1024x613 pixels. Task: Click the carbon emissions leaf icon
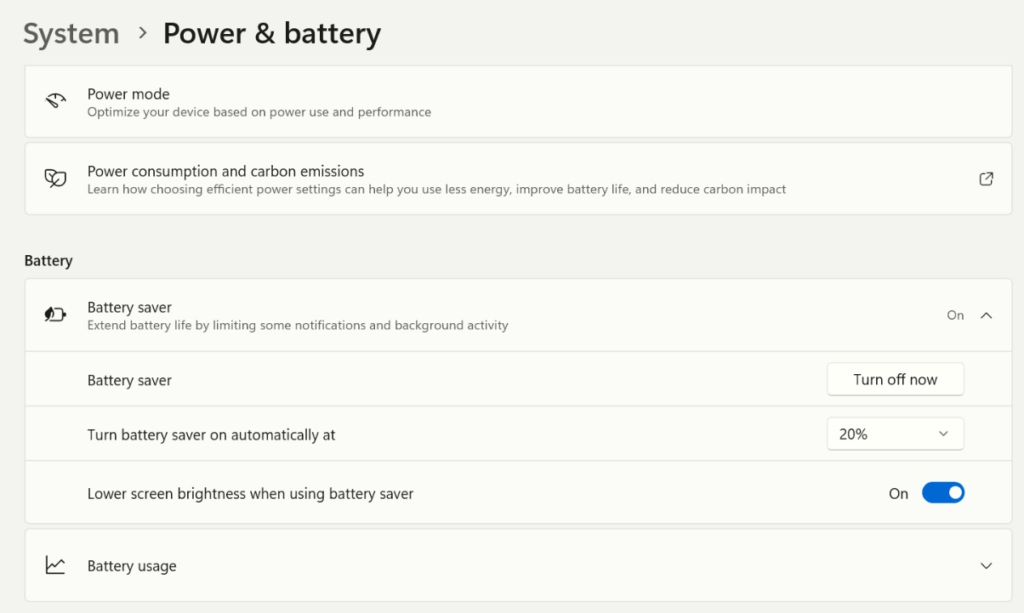(56, 179)
